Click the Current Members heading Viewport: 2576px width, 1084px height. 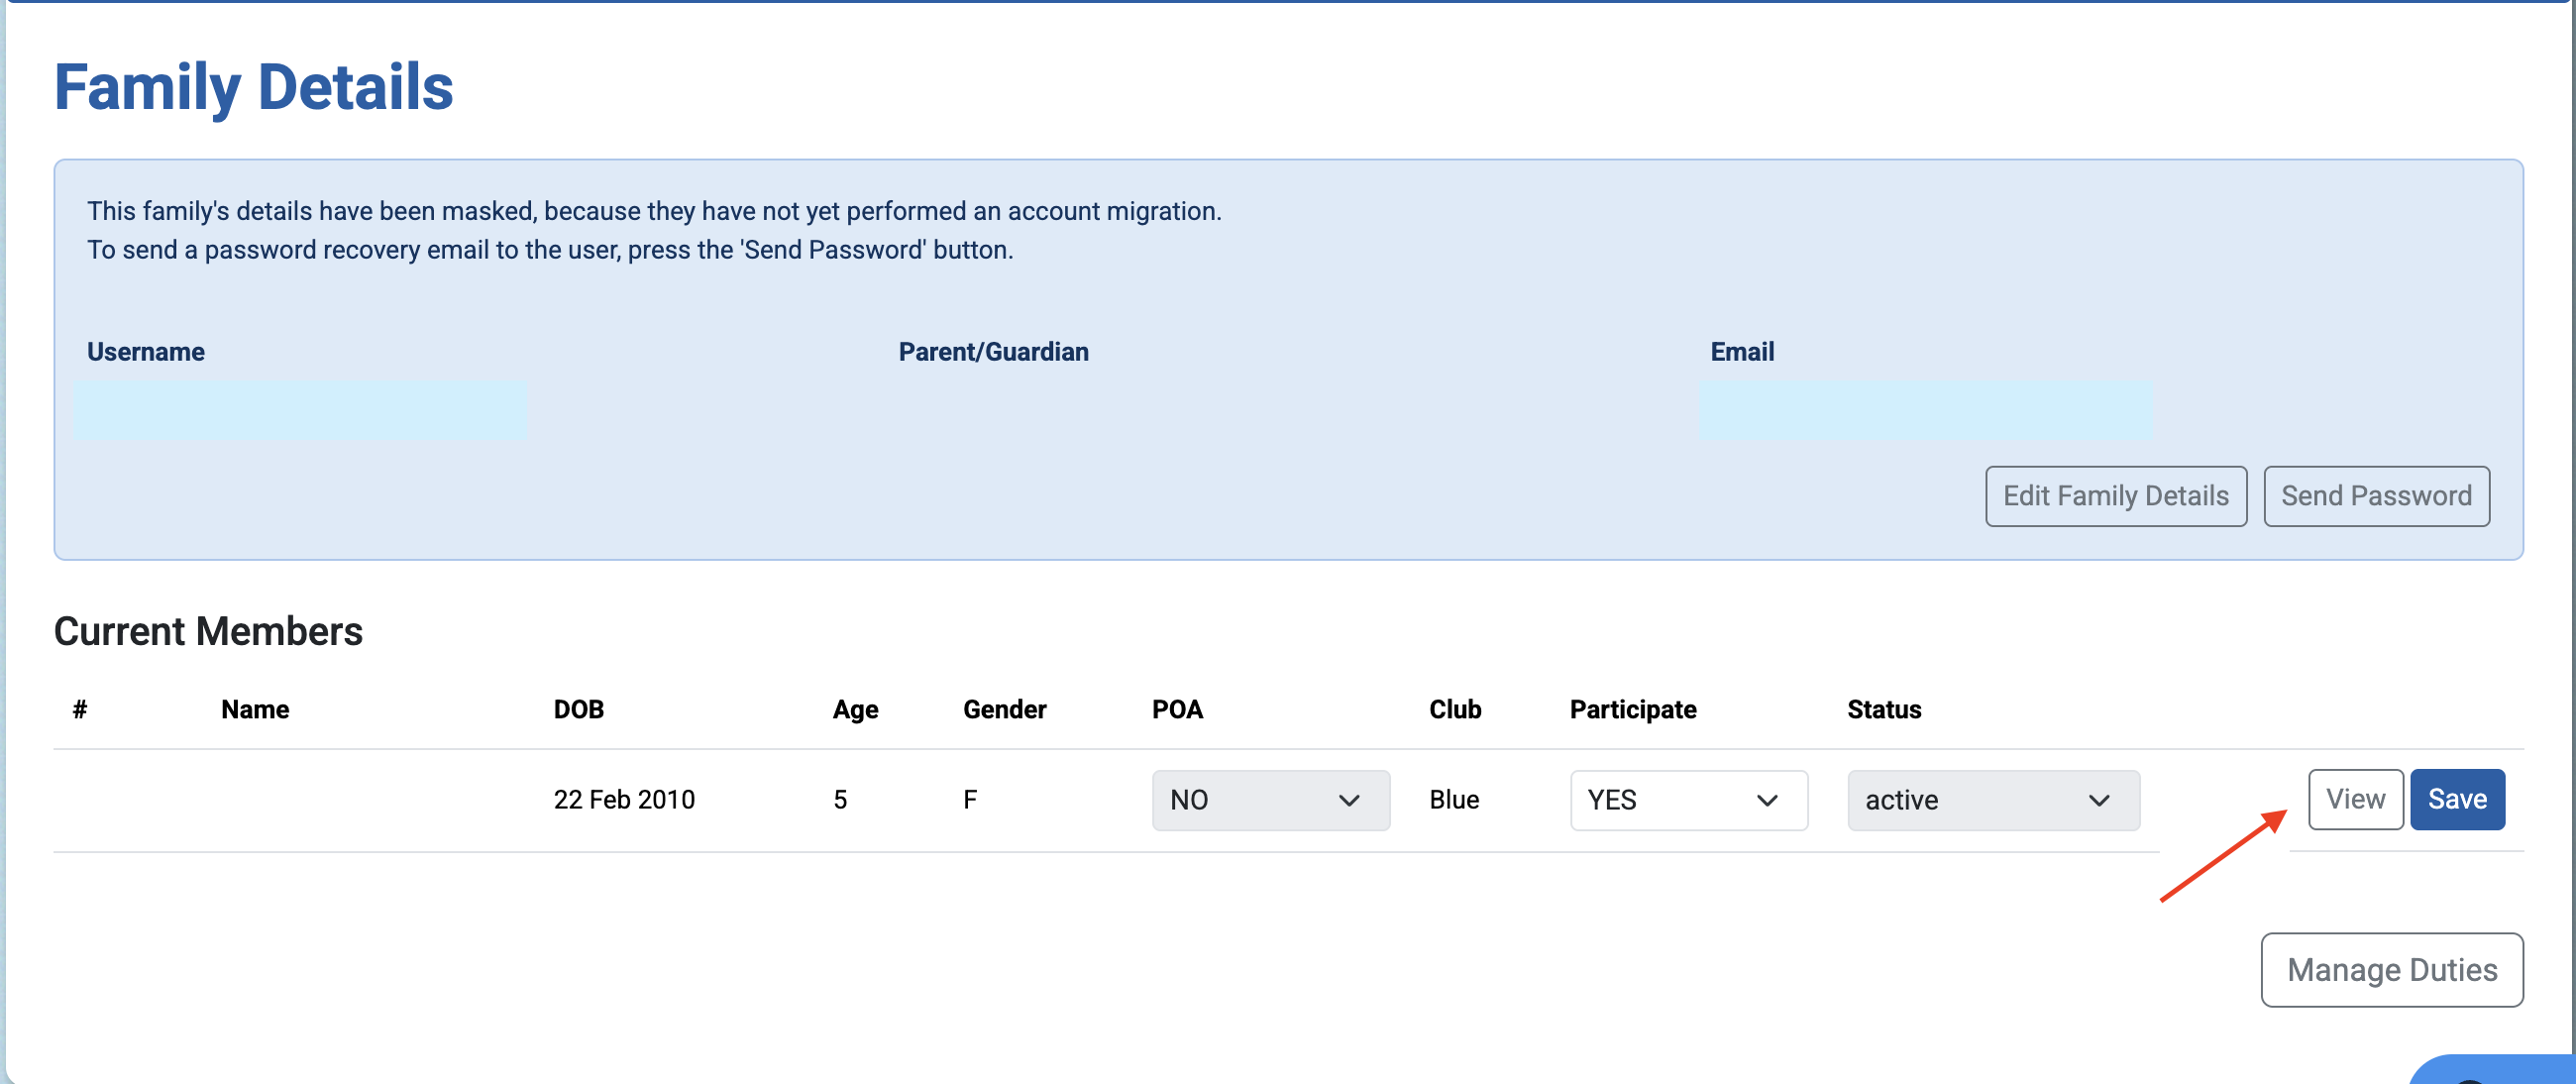[x=208, y=632]
